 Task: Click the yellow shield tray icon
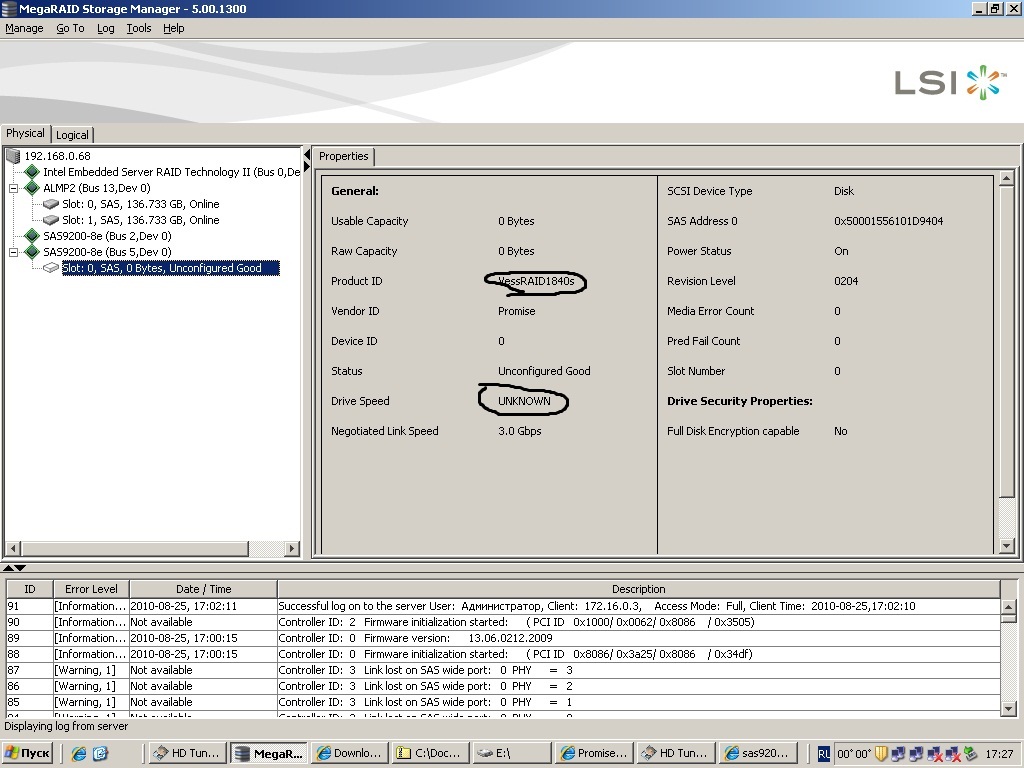click(x=881, y=754)
